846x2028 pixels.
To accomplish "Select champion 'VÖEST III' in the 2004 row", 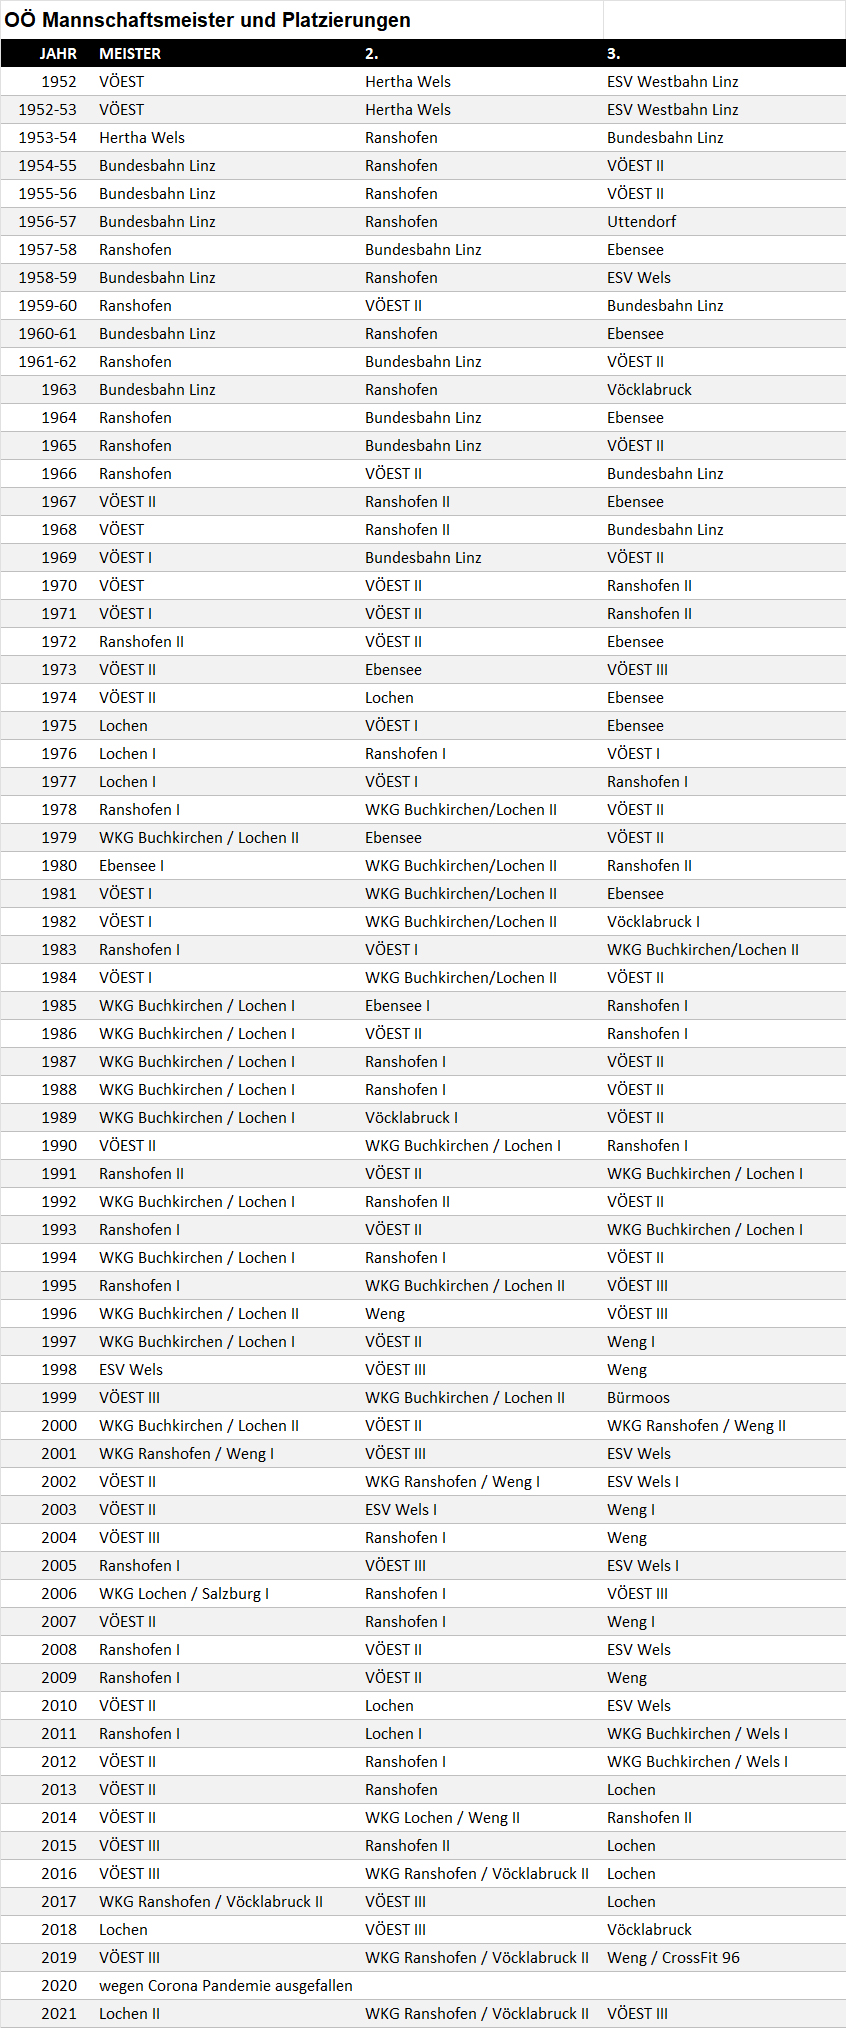I will point(129,1538).
